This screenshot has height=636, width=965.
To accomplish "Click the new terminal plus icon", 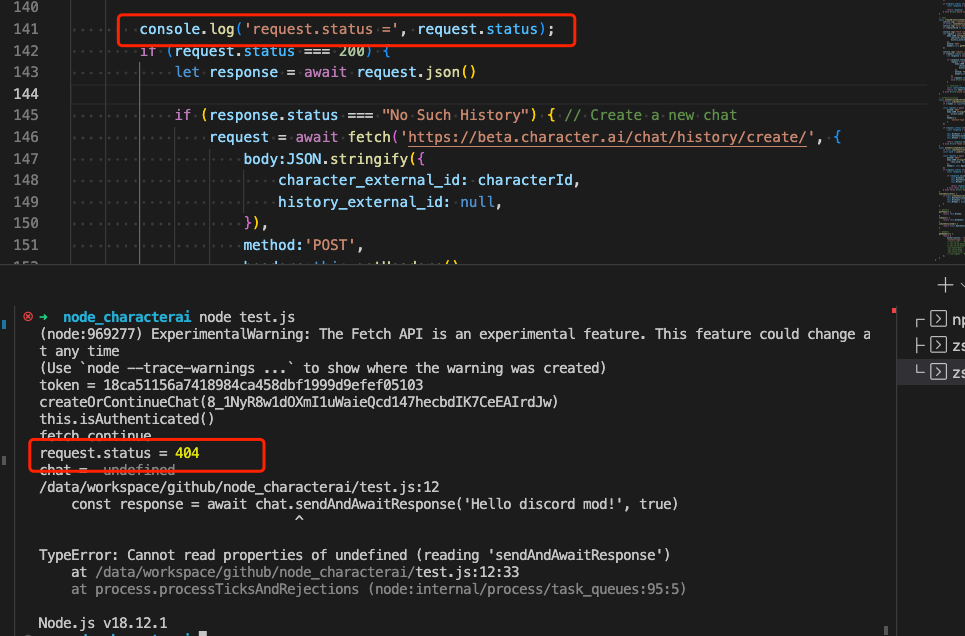I will (944, 285).
